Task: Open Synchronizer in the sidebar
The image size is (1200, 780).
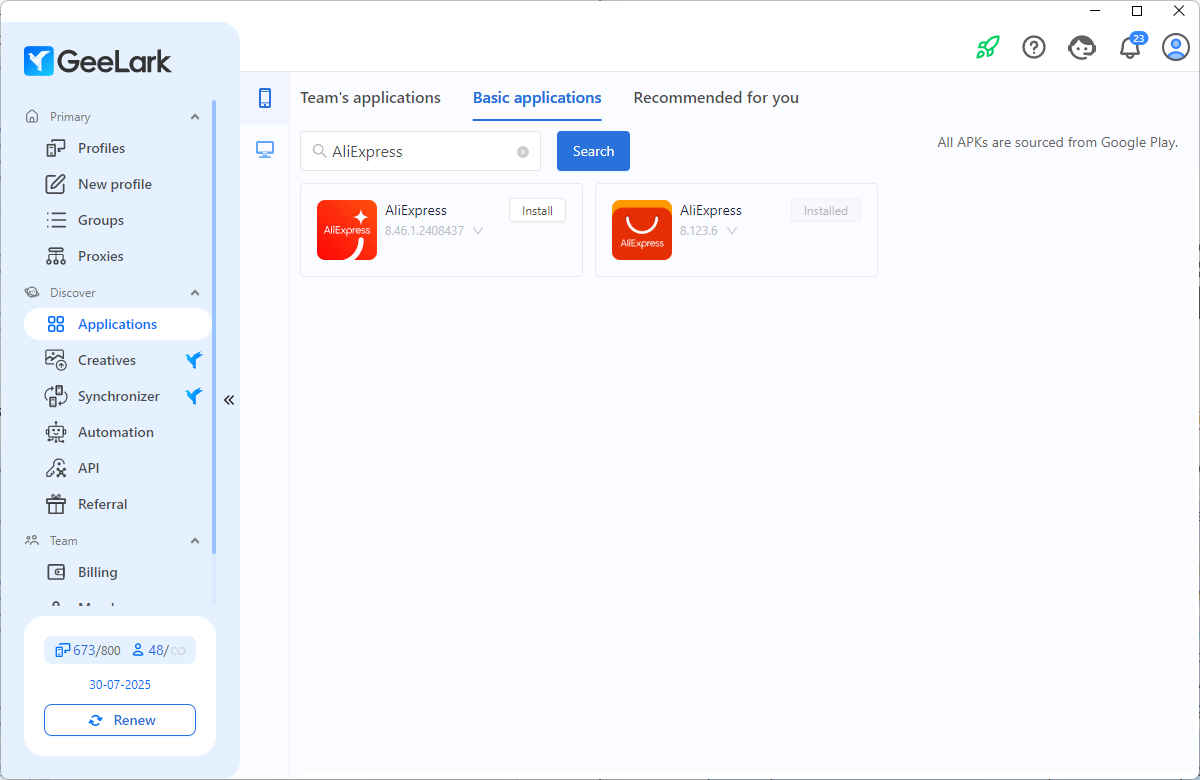Action: point(118,396)
